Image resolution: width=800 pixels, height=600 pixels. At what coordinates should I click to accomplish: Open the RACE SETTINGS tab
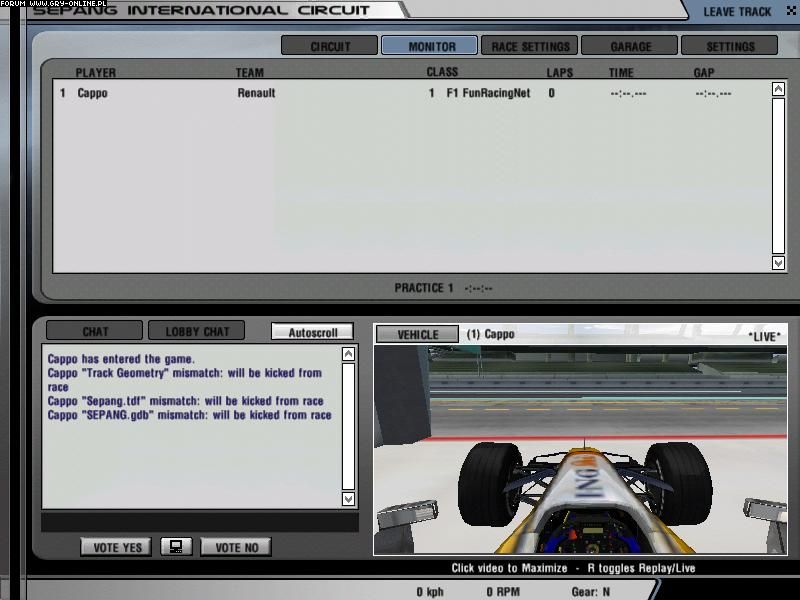tap(530, 46)
